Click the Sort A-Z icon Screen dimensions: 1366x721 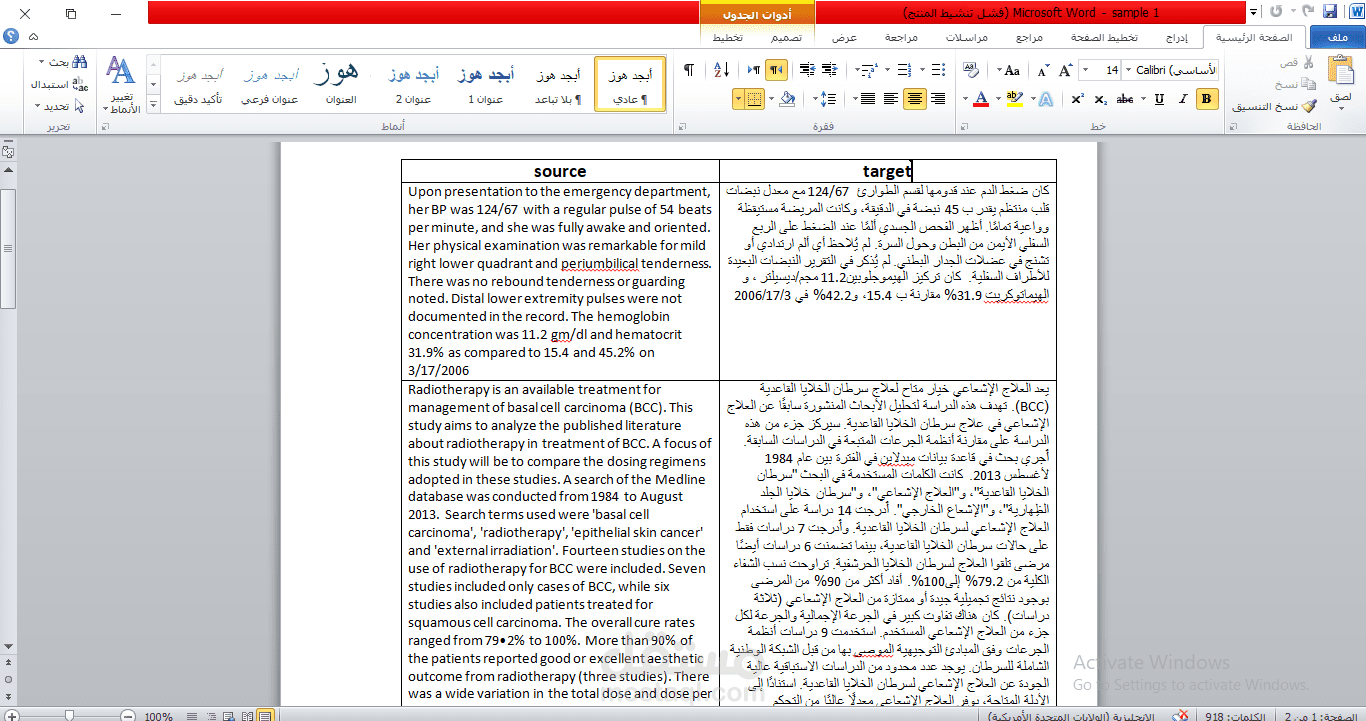pos(722,70)
